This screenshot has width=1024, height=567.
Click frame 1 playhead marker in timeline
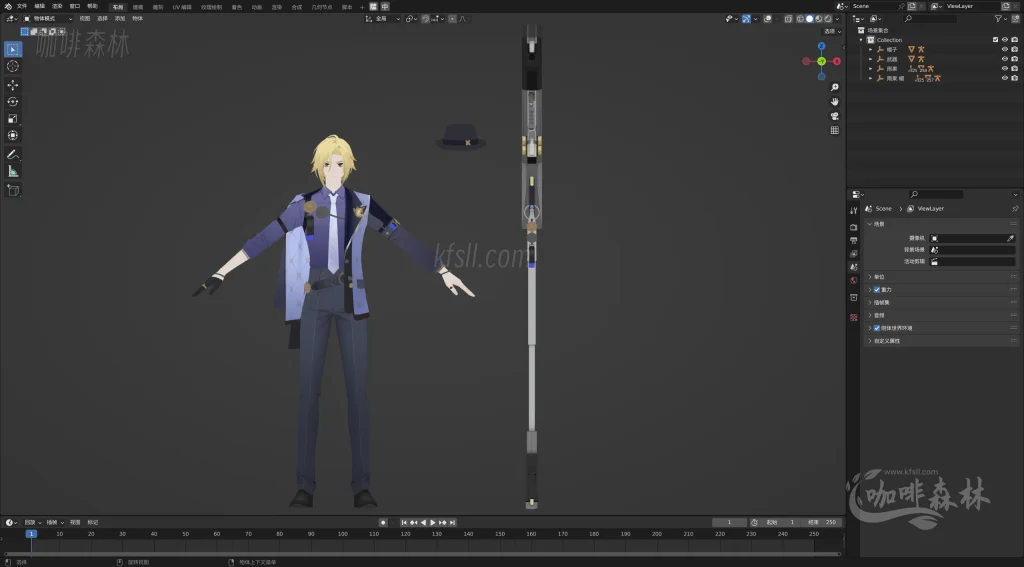click(x=31, y=534)
